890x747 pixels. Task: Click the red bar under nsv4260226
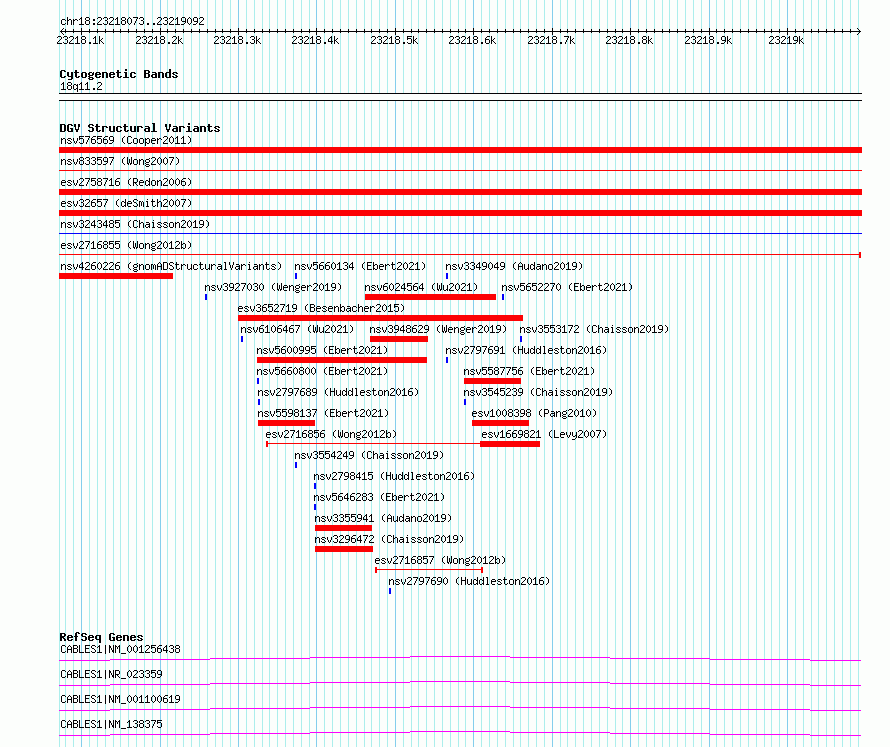(x=116, y=276)
